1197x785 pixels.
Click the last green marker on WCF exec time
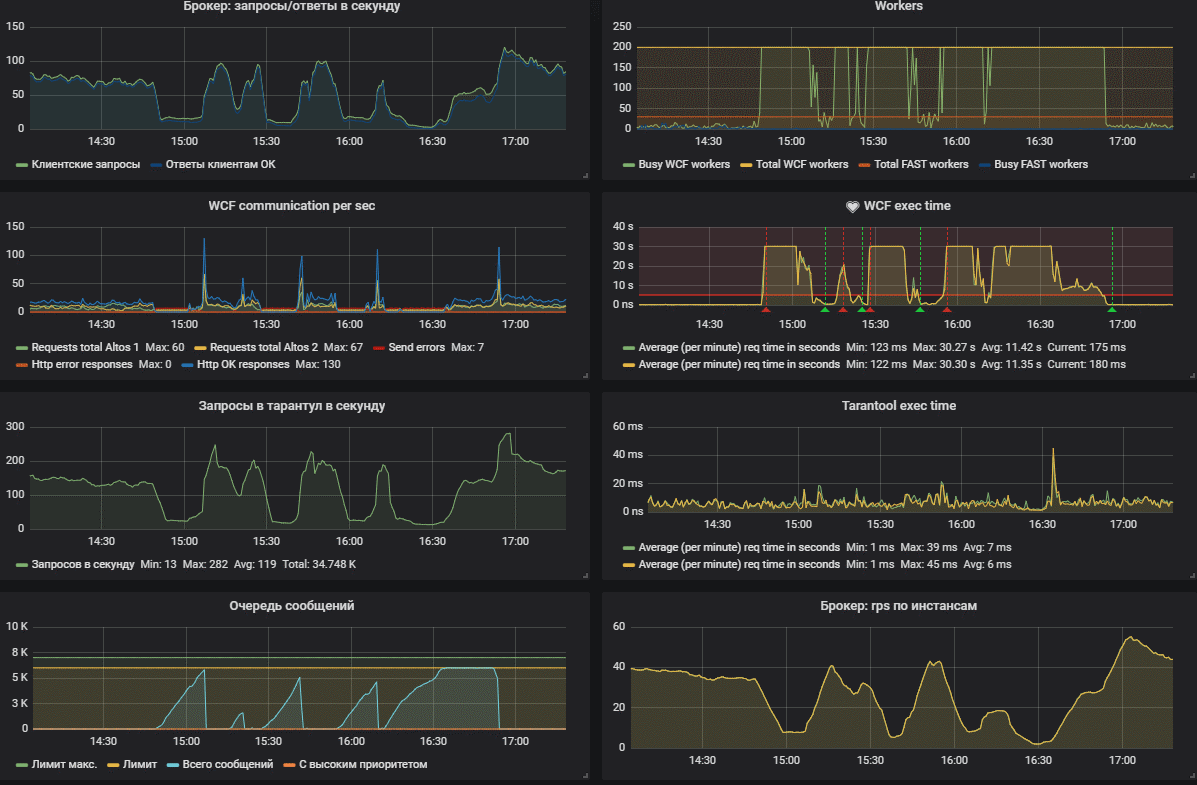[1112, 309]
